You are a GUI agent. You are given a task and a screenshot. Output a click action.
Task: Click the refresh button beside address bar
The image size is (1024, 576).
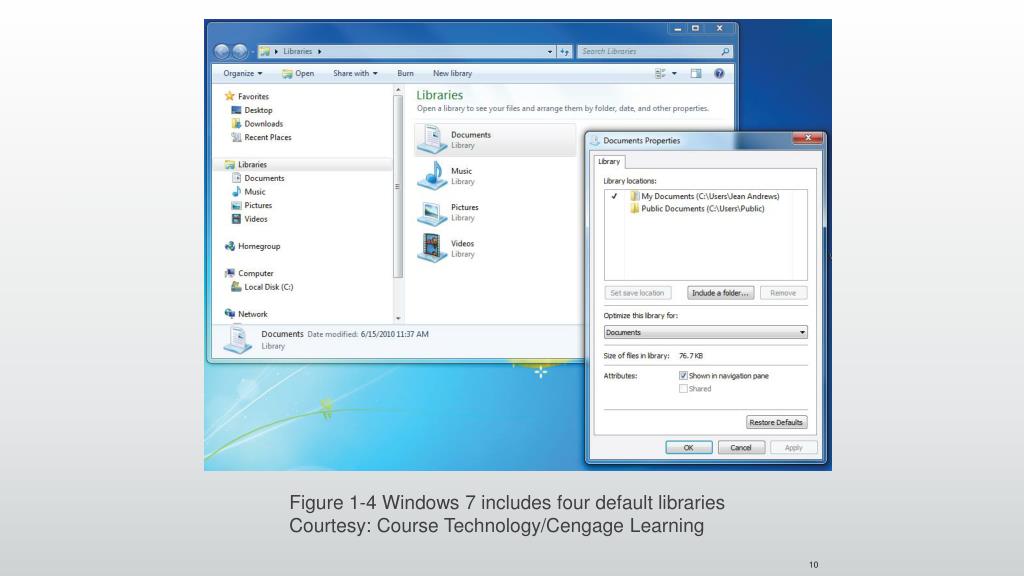[x=564, y=52]
